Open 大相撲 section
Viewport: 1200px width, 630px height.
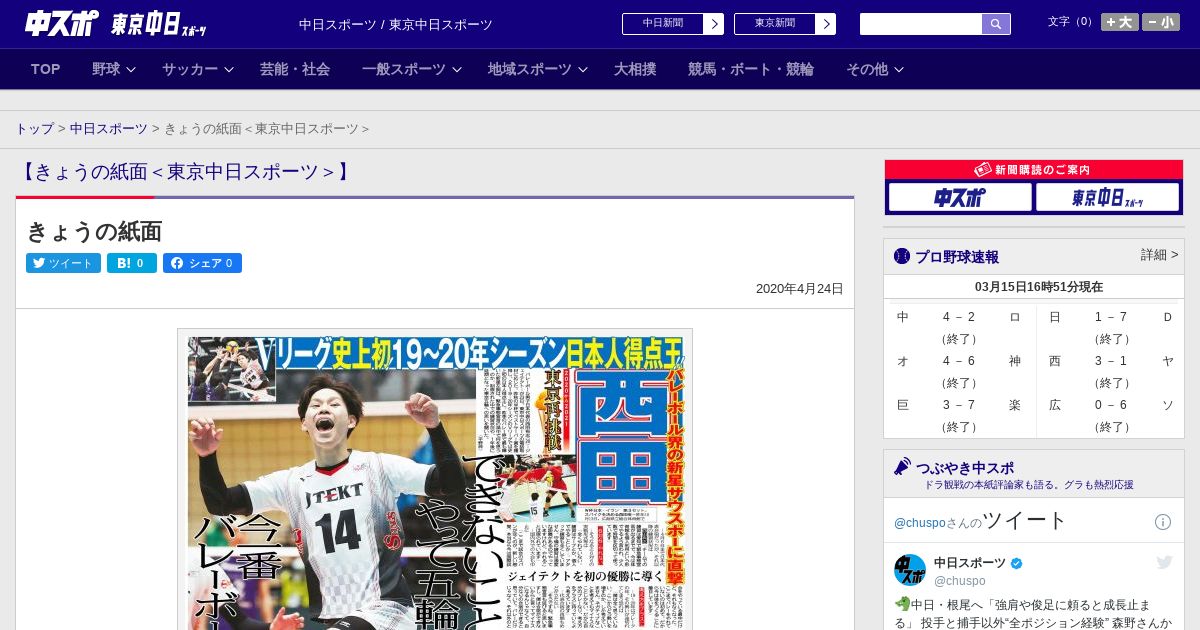(x=635, y=69)
